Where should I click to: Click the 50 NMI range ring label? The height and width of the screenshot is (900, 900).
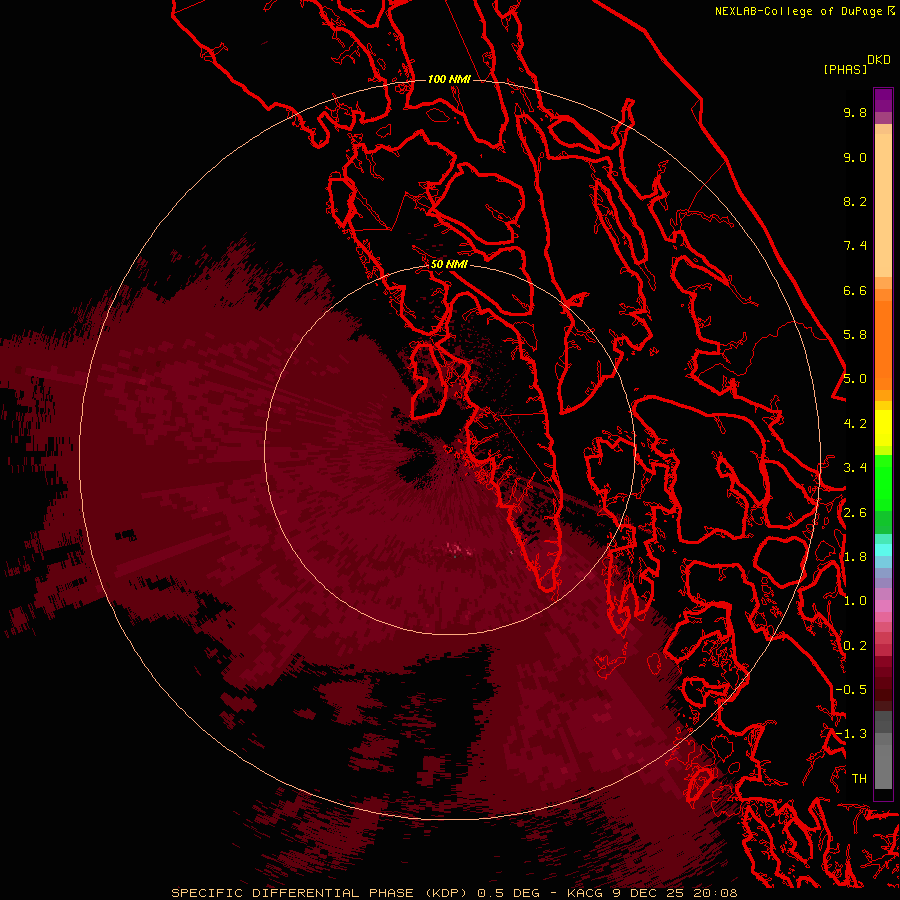pos(449,264)
